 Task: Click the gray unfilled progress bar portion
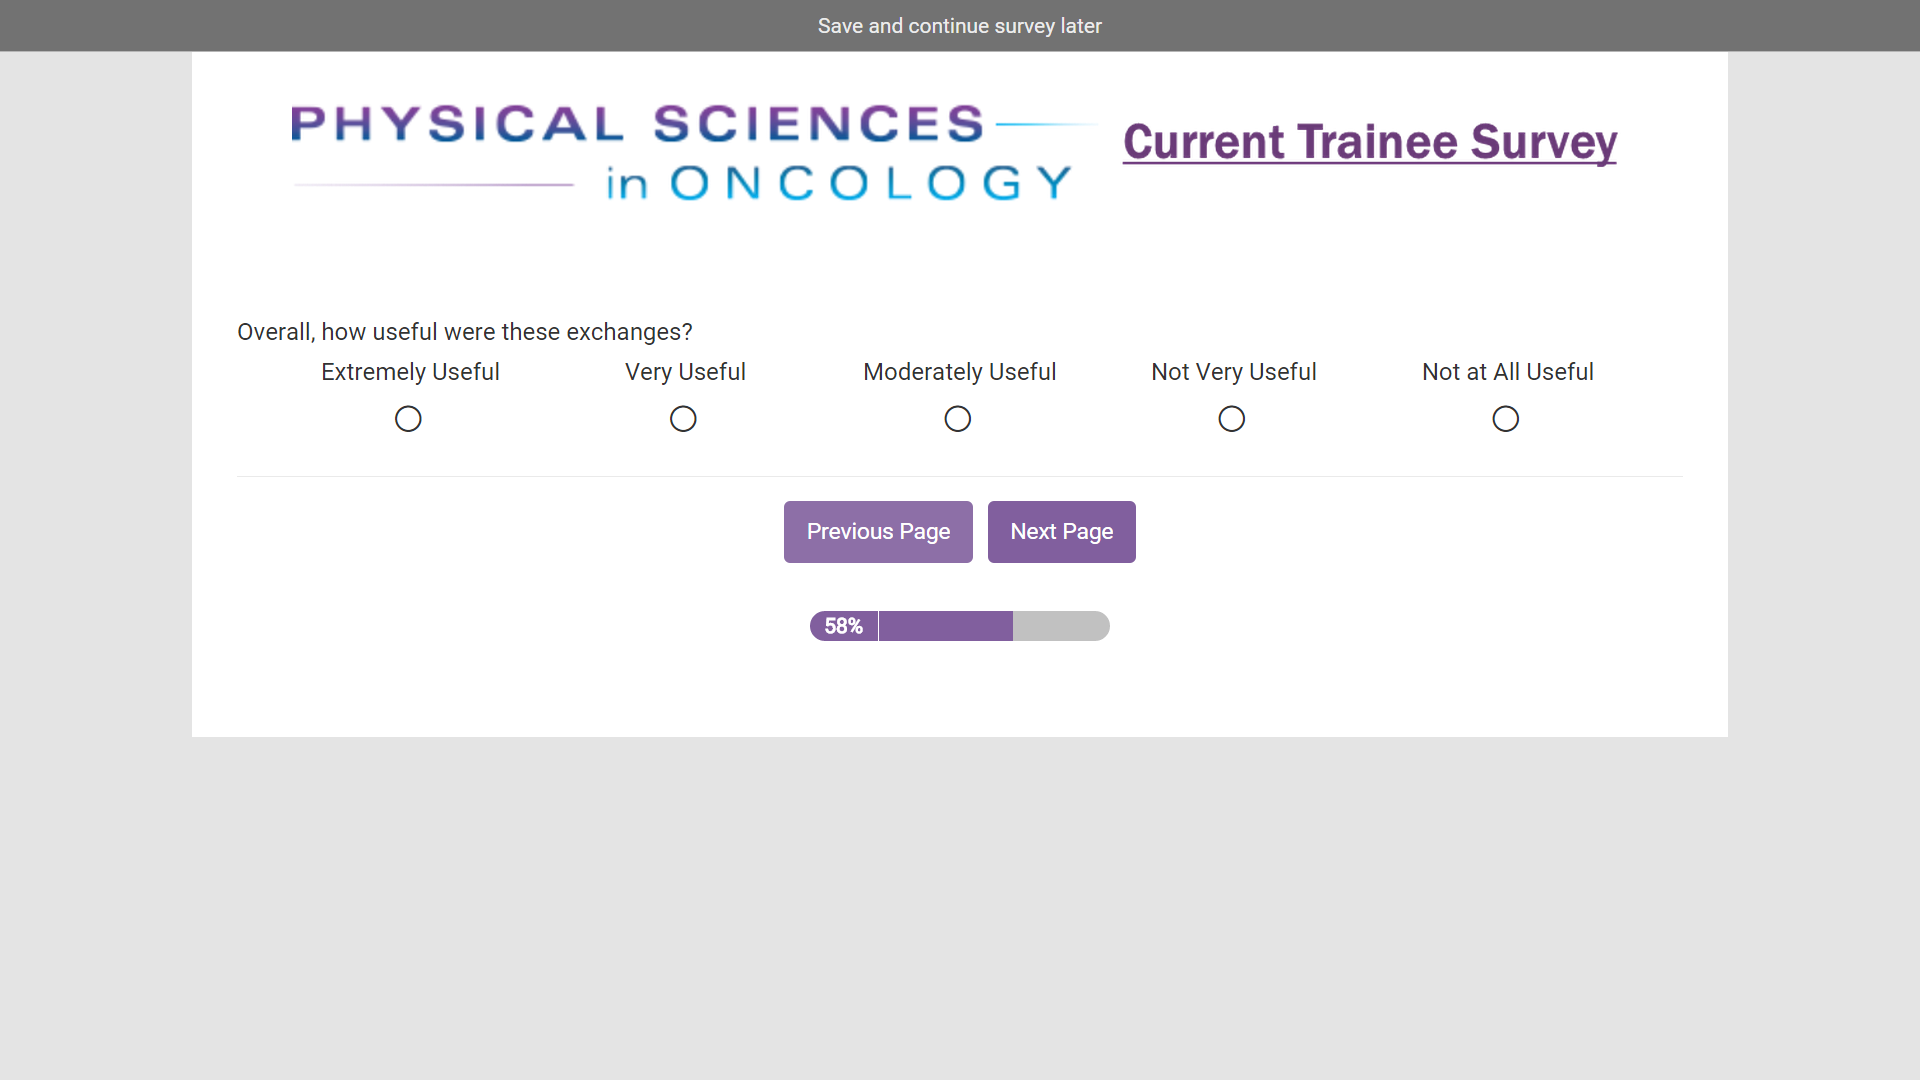1060,626
